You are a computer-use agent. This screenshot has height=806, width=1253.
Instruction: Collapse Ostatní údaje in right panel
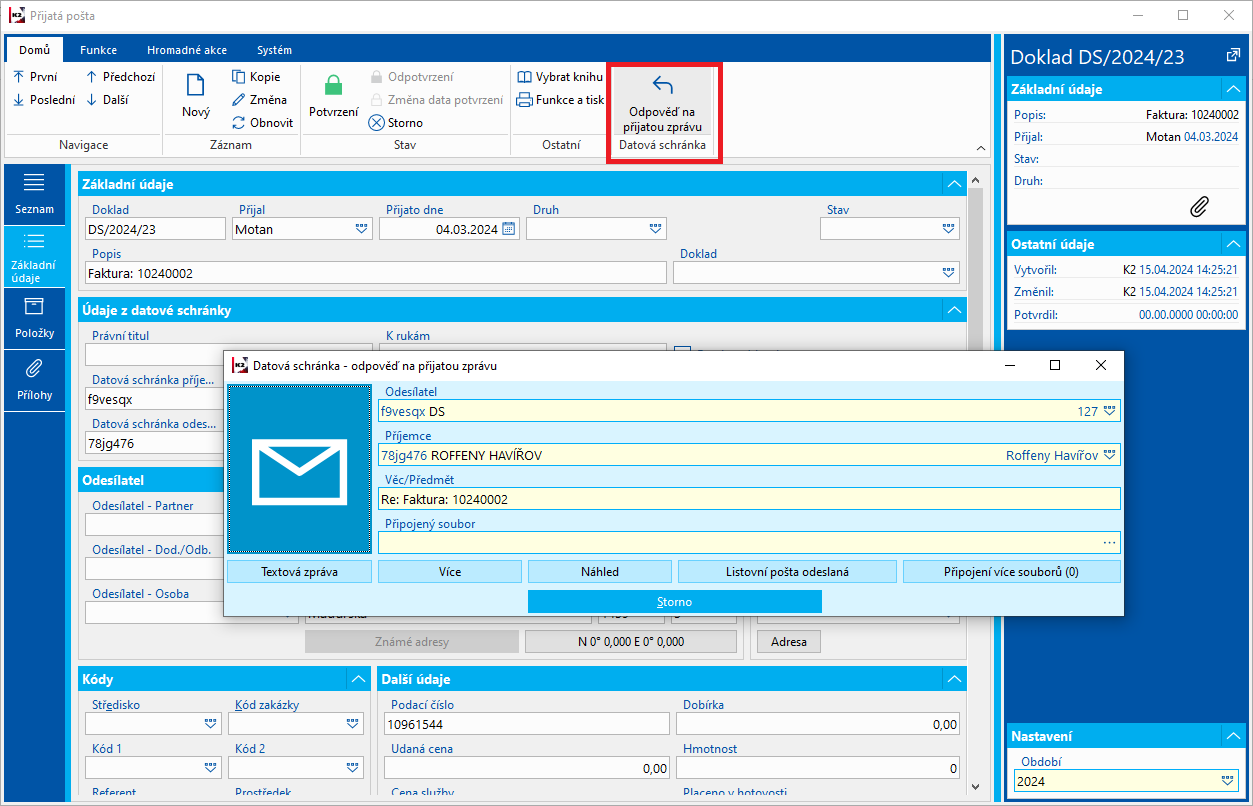1232,244
